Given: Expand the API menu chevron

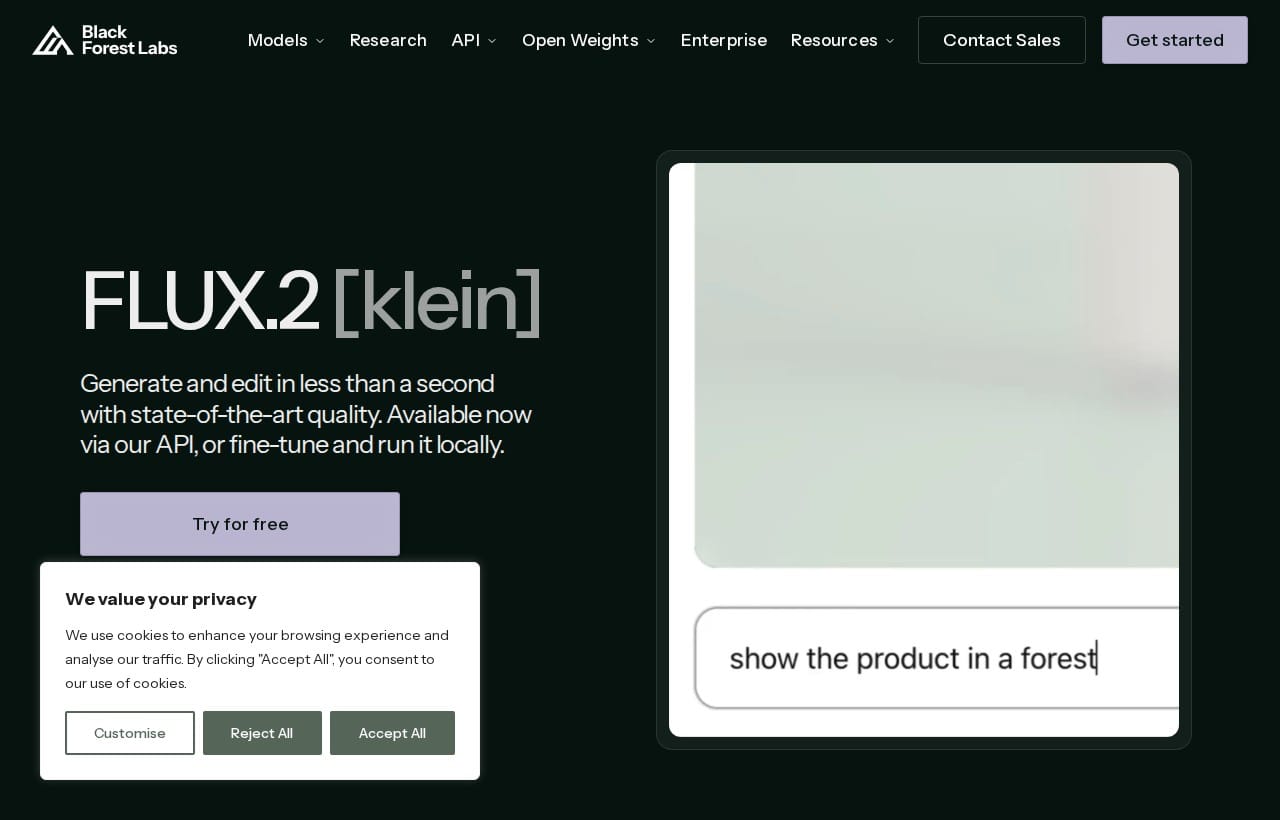Looking at the screenshot, I should [492, 41].
